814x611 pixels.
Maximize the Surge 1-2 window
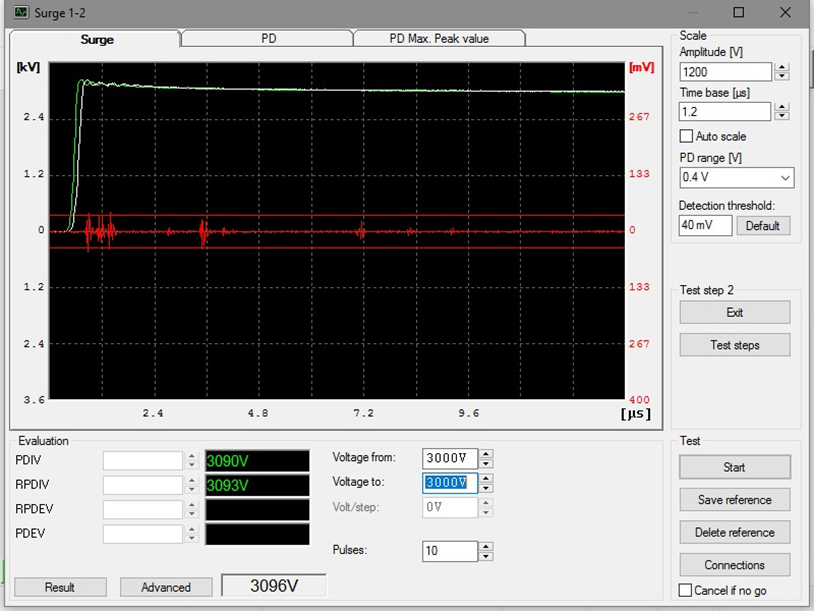tap(738, 12)
